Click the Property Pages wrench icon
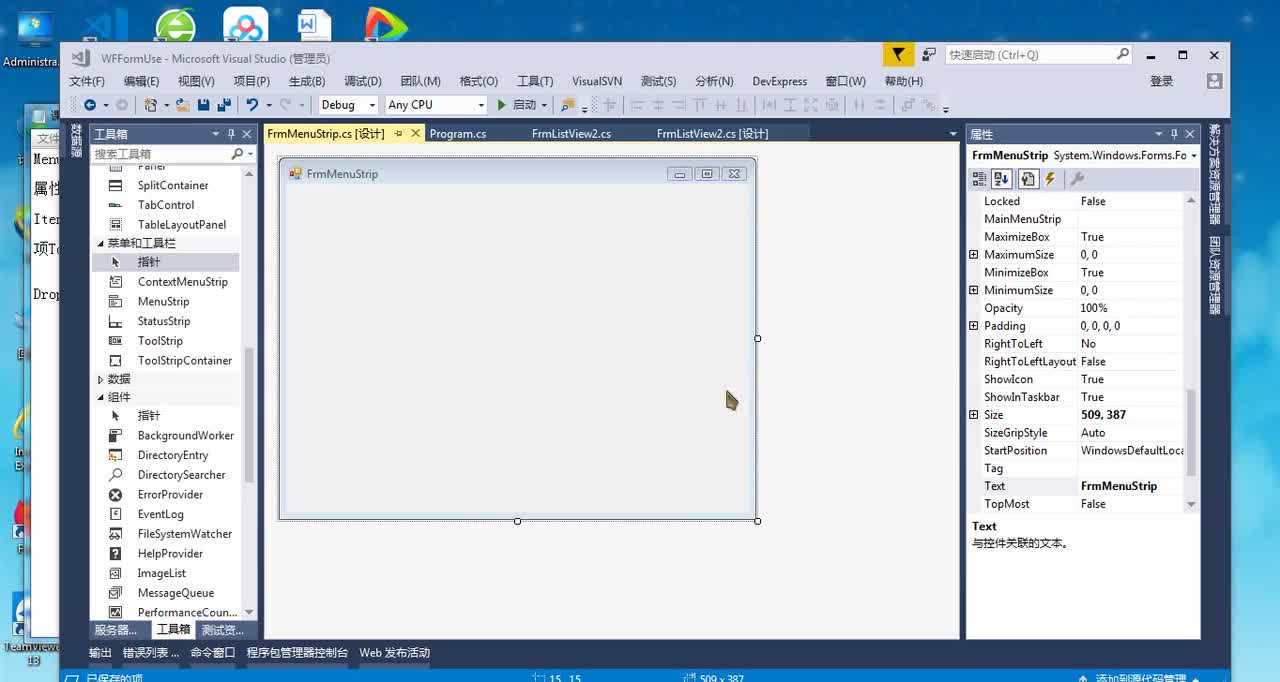 [x=1077, y=179]
